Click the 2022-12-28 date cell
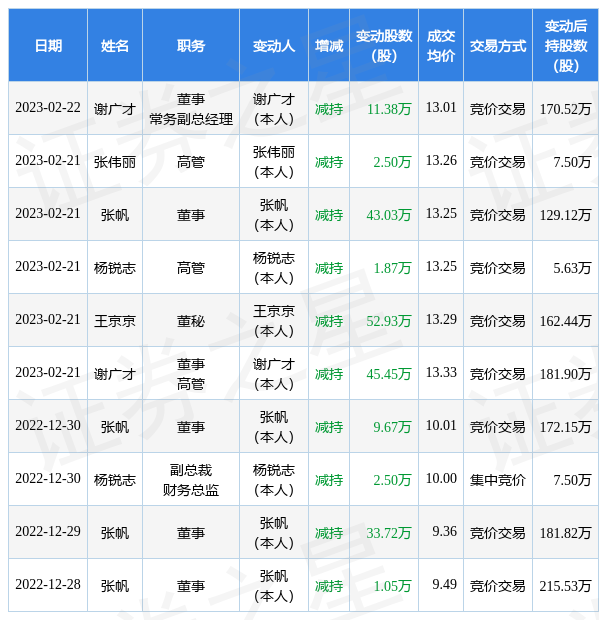 48,584
